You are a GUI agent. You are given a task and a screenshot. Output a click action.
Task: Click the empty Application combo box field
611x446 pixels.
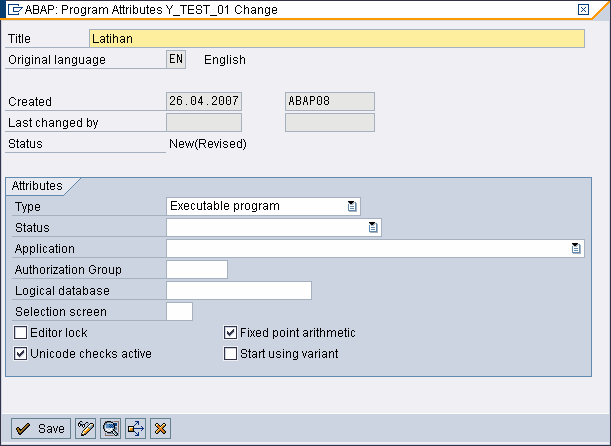tap(375, 248)
